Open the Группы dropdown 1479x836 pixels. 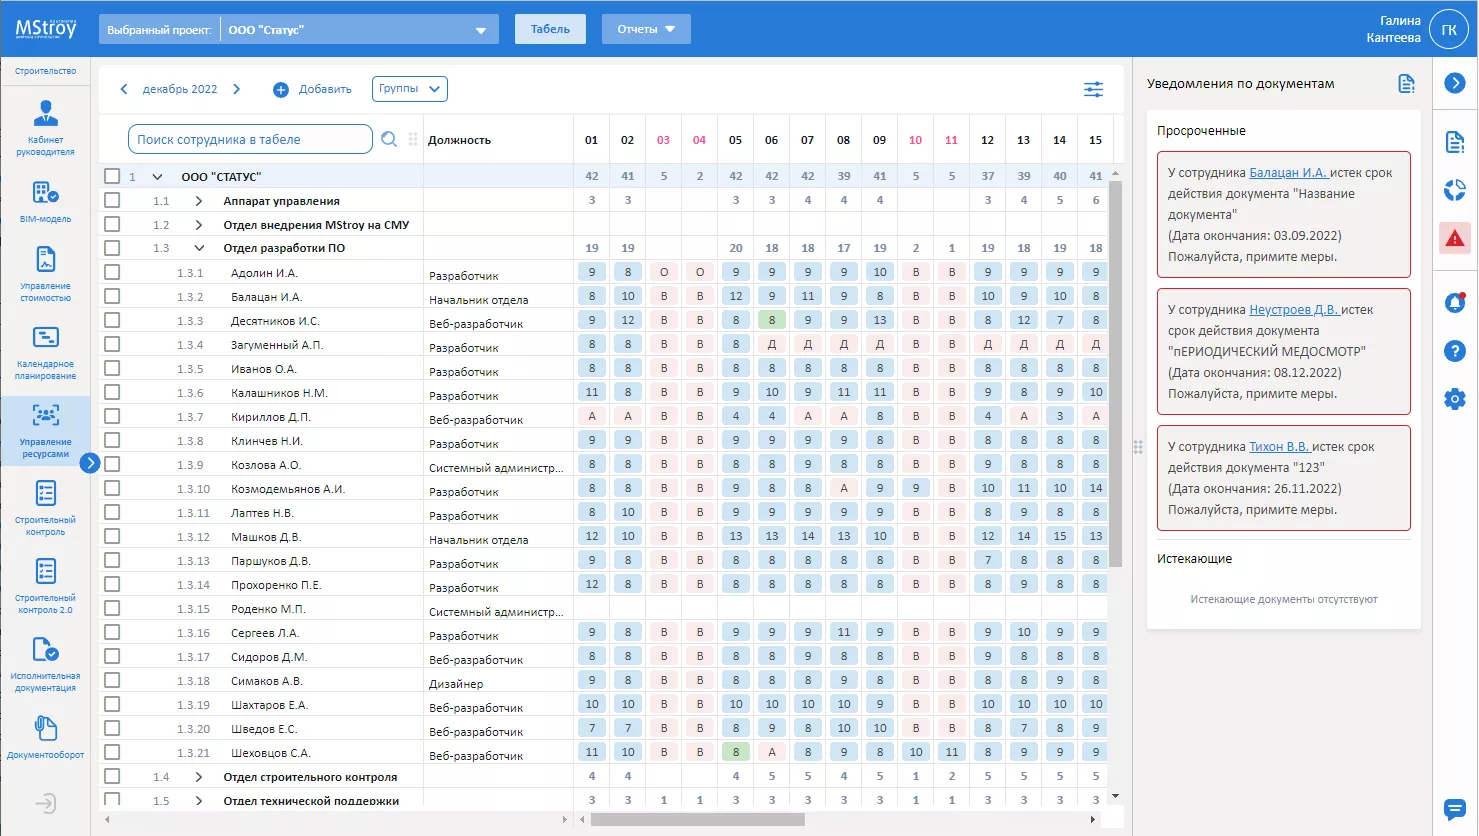[x=409, y=89]
